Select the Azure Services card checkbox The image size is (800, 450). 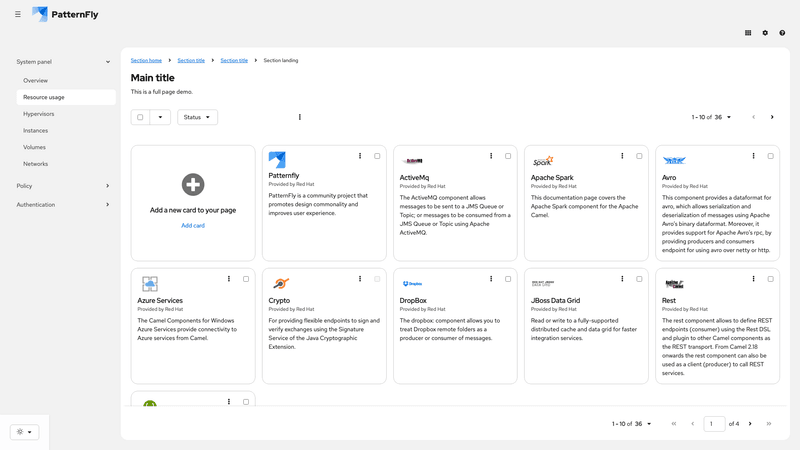[x=246, y=279]
